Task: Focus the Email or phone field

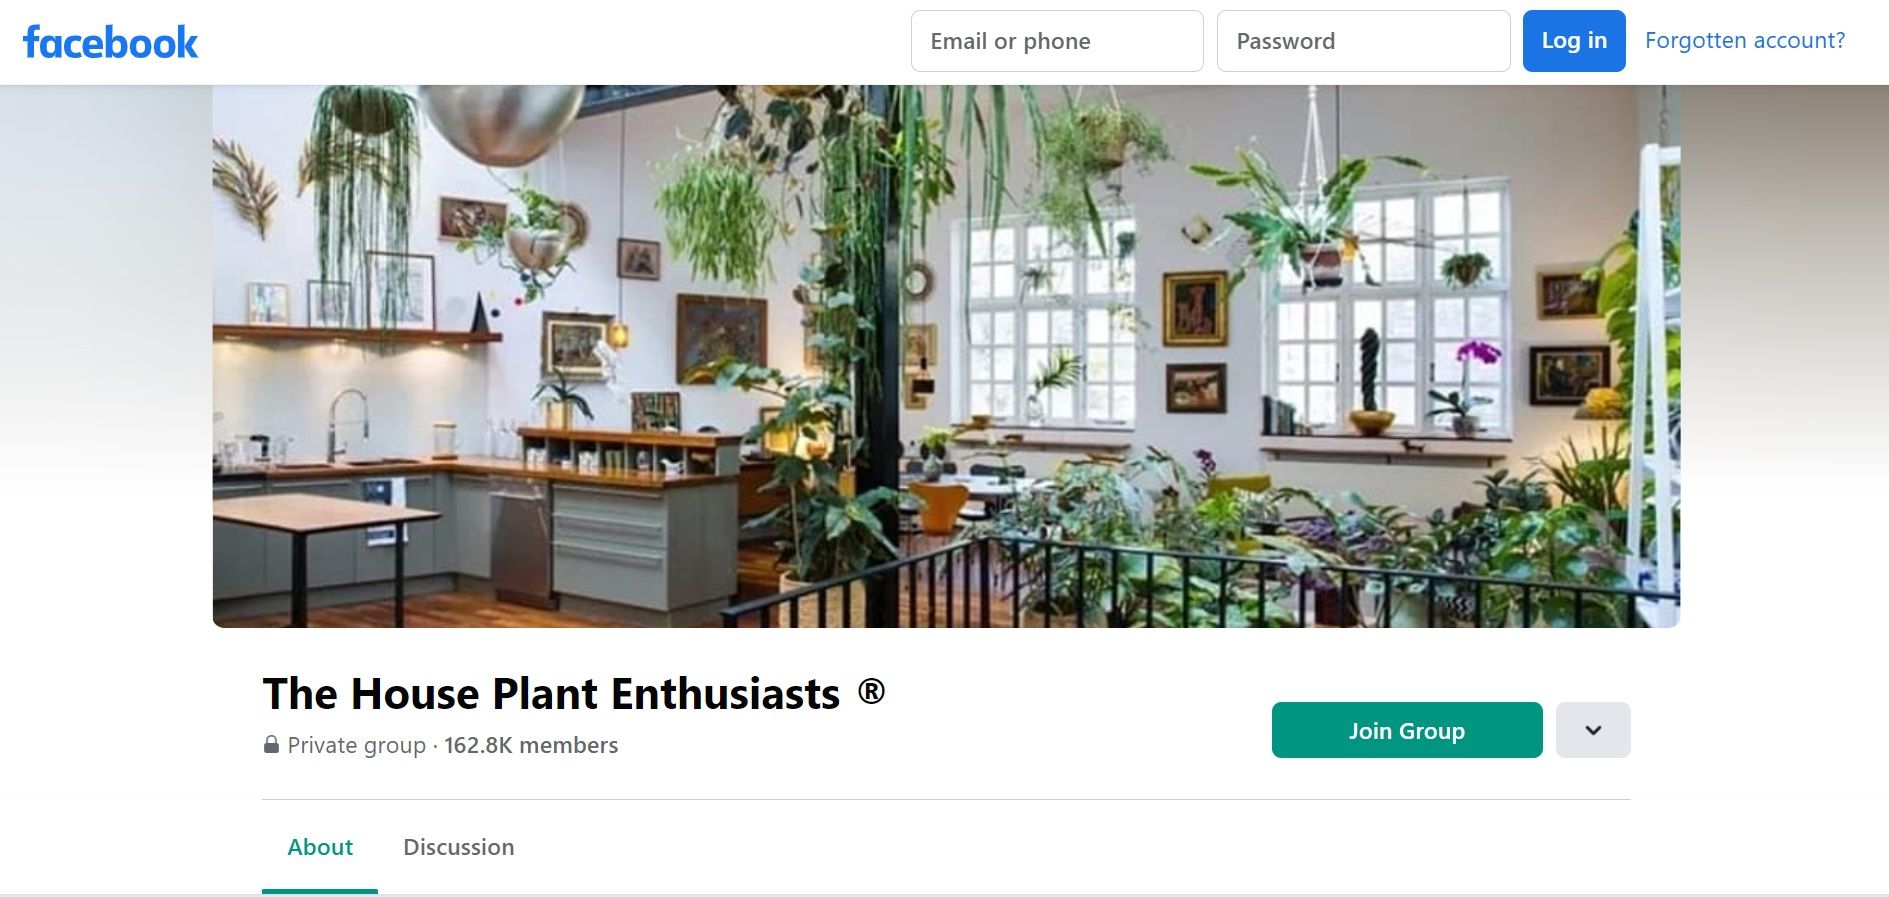Action: 1057,41
